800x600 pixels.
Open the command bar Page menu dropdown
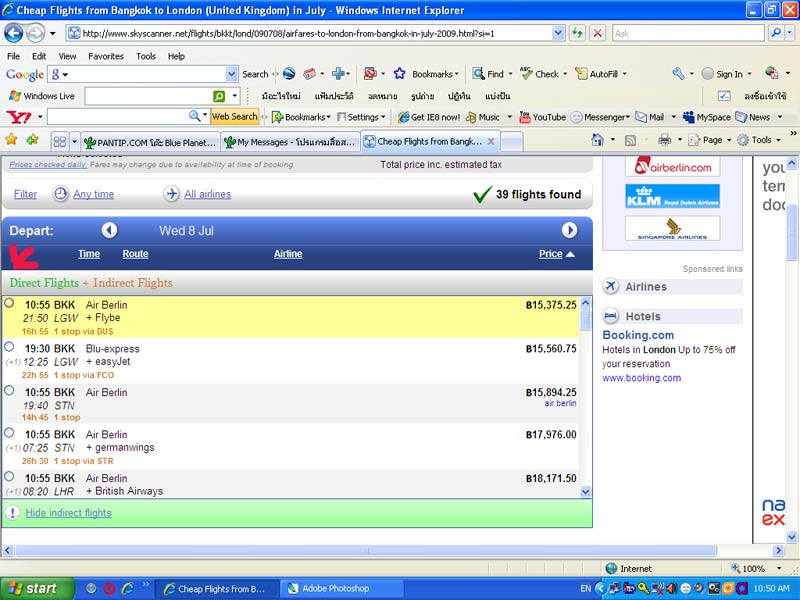[729, 140]
